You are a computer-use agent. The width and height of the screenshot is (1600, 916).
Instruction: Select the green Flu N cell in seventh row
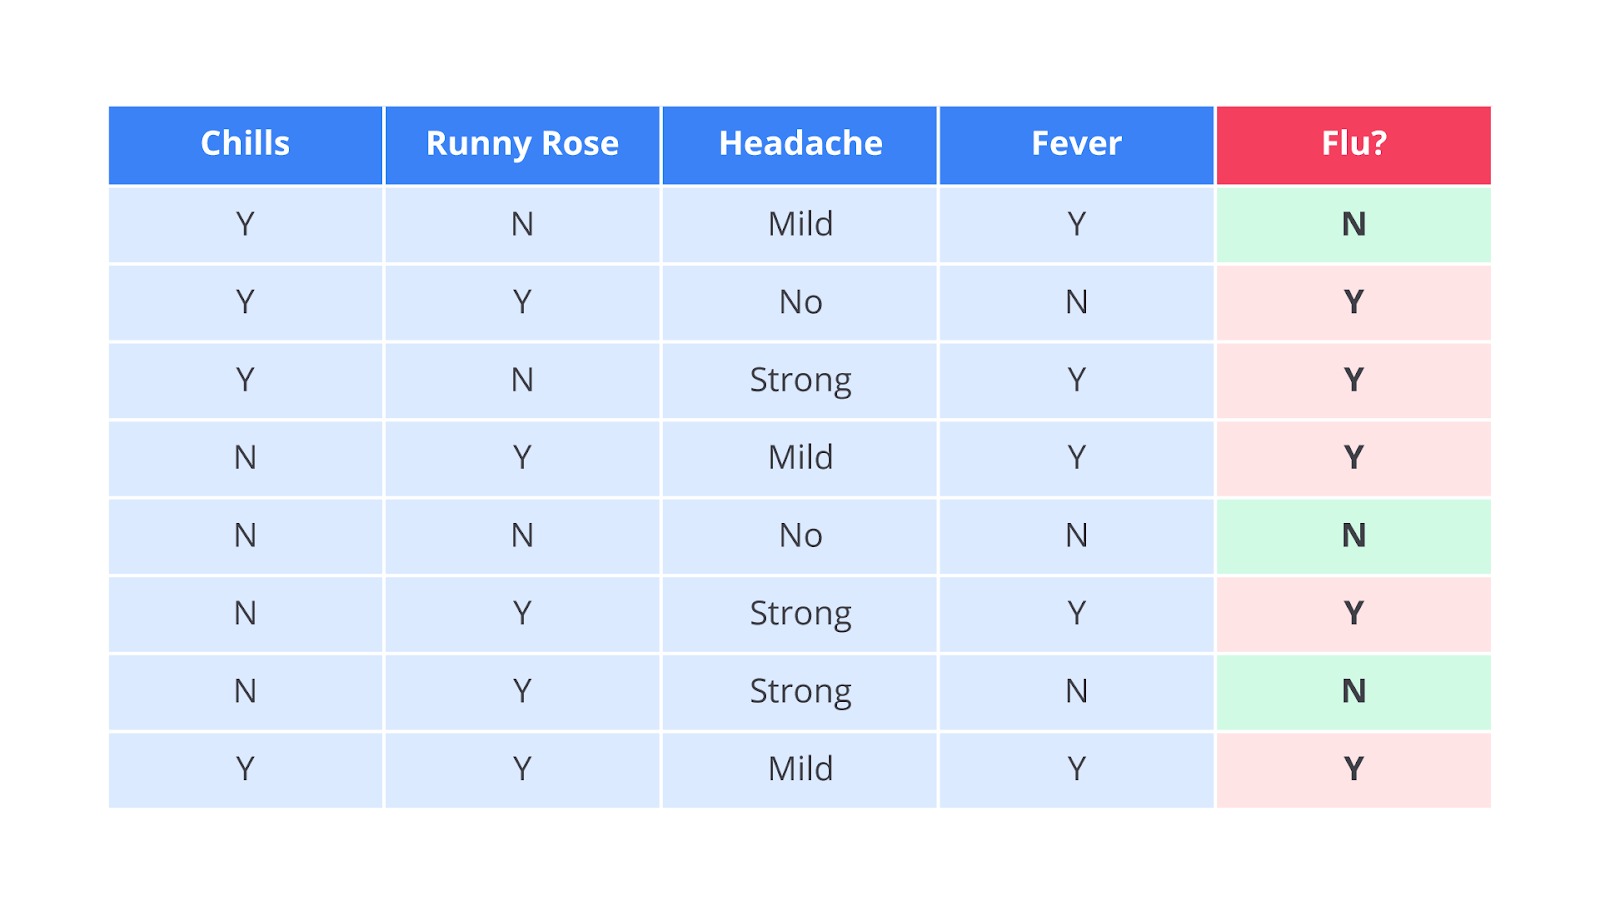coord(1353,691)
